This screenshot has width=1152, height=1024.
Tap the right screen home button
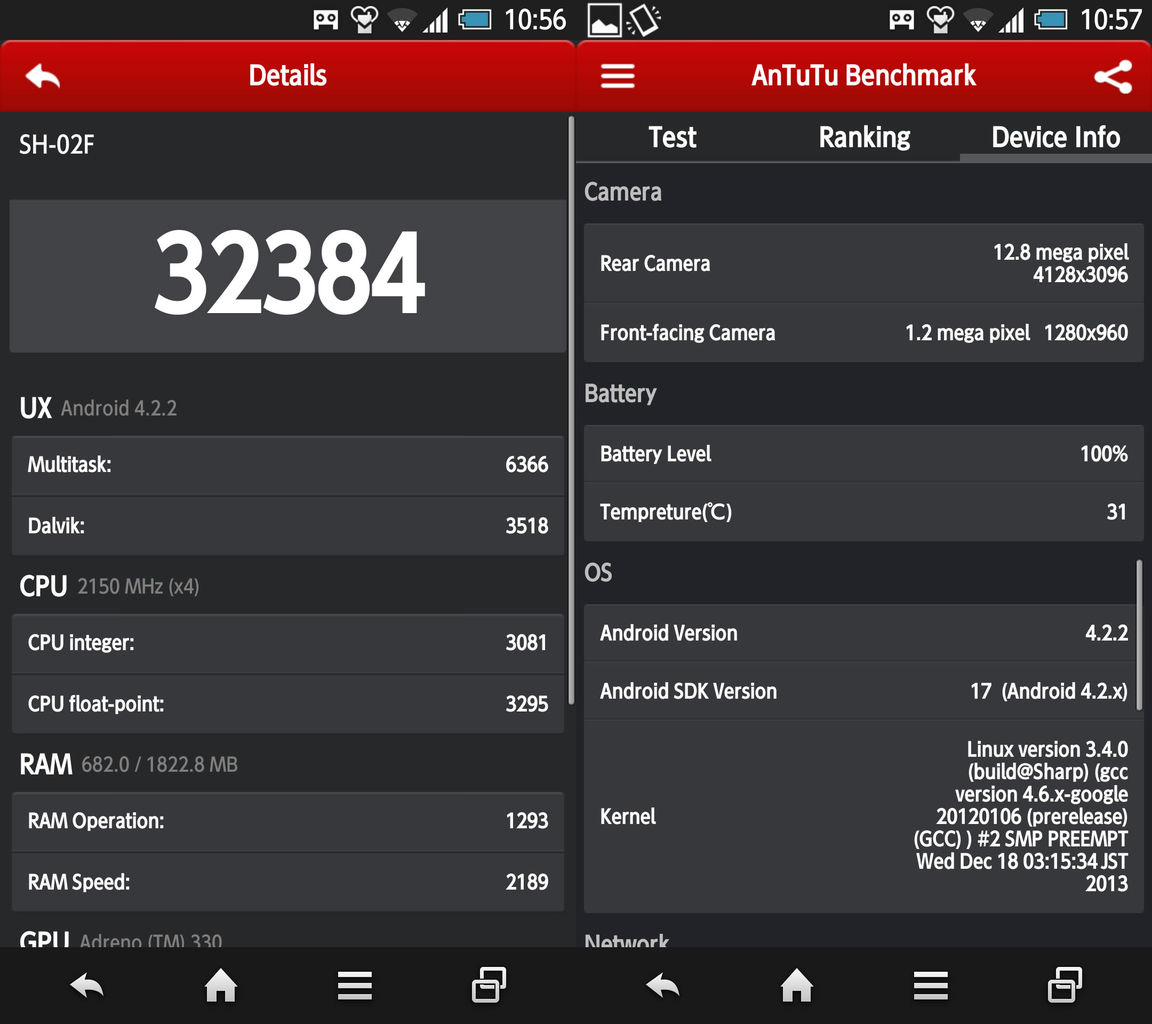(x=796, y=985)
